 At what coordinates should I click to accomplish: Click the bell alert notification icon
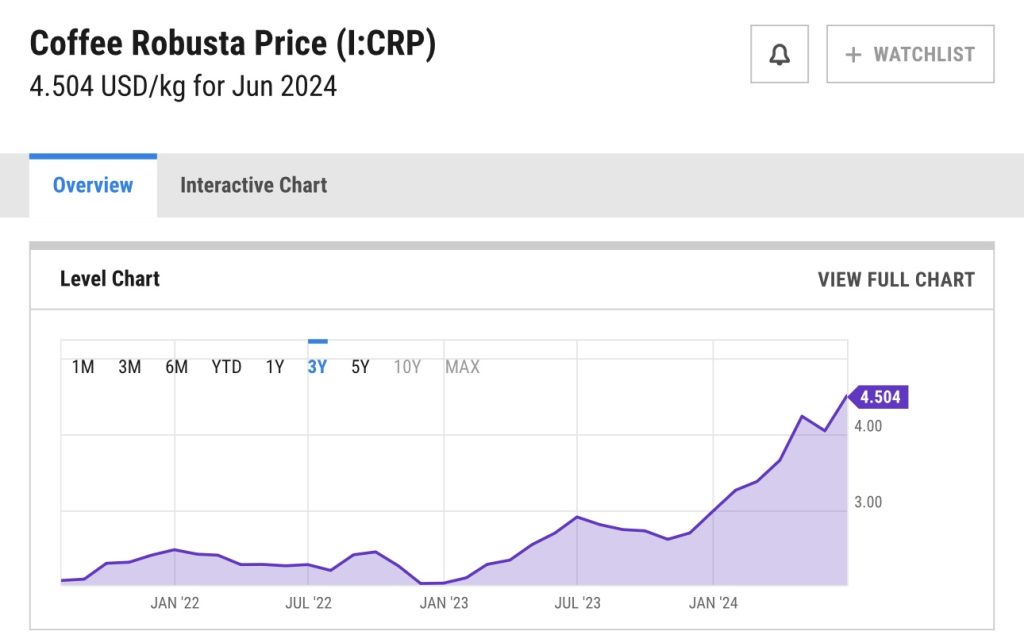[x=779, y=55]
